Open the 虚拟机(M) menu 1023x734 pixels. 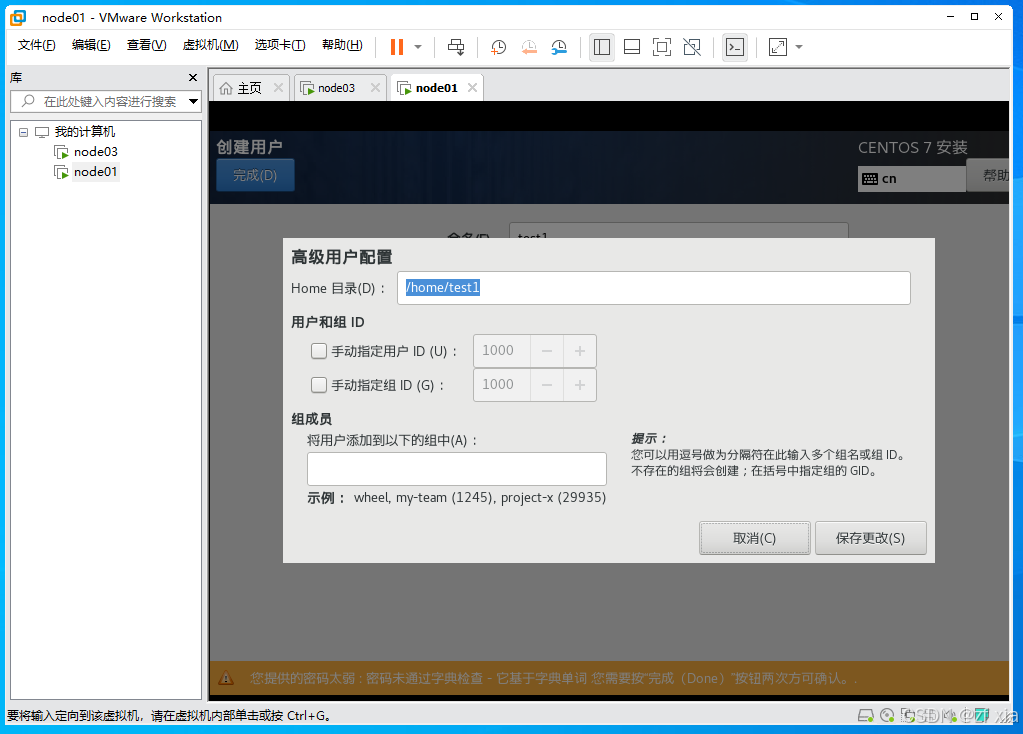click(x=210, y=45)
